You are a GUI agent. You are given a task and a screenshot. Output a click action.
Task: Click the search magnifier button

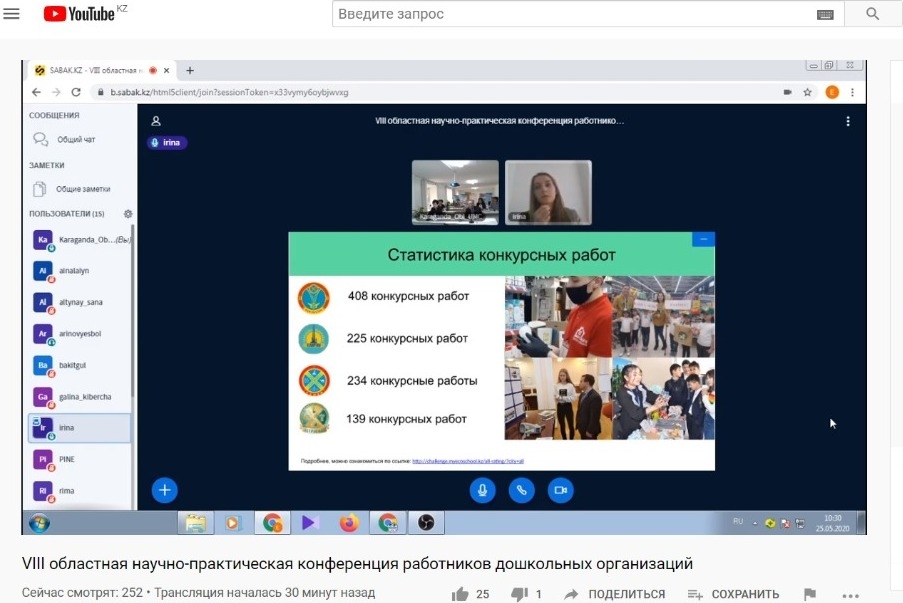[872, 14]
